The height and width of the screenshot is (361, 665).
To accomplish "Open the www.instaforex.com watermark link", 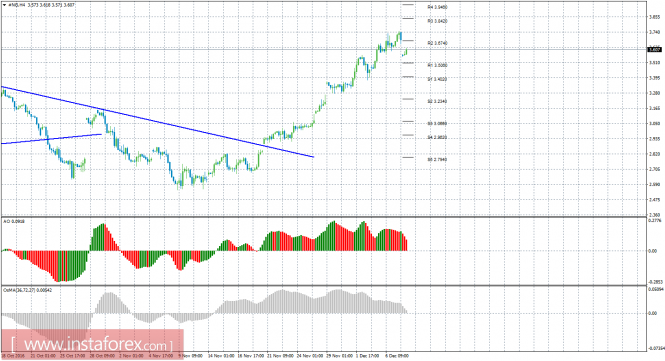I will point(92,344).
